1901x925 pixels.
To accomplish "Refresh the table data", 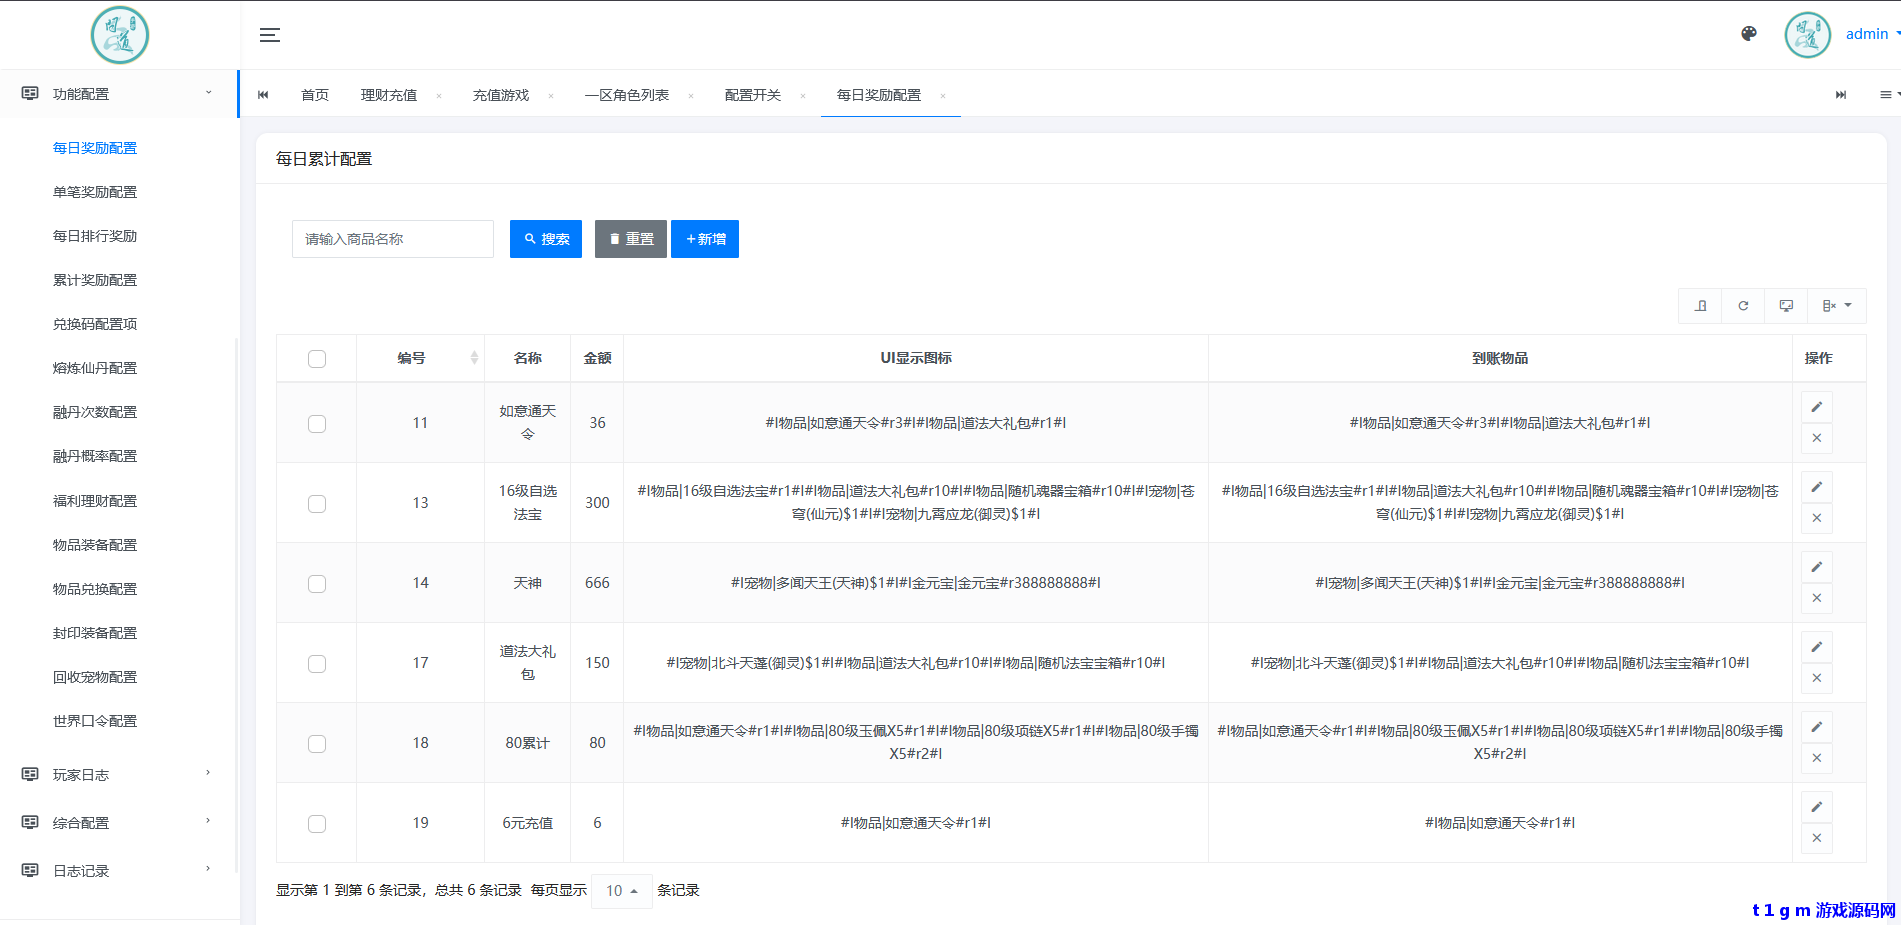I will pyautogui.click(x=1743, y=305).
